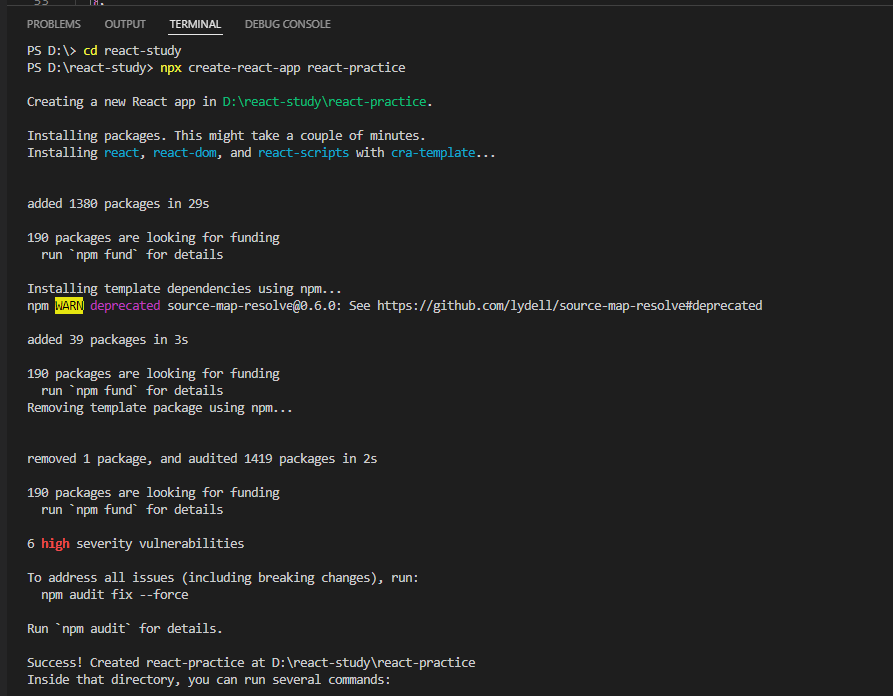The image size is (893, 696).
Task: Click 'added 1380 packages in 29s' line
Action: click(118, 204)
